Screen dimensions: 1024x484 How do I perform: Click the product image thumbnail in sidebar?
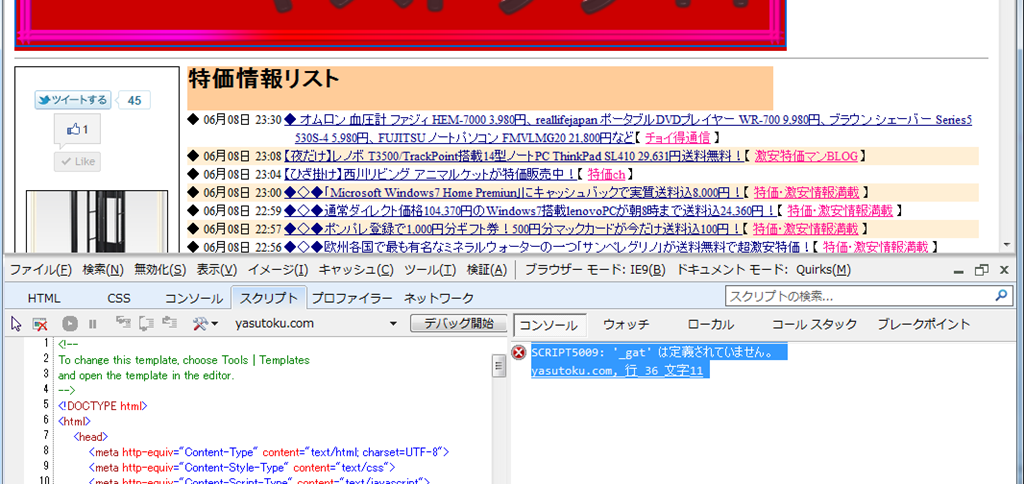pyautogui.click(x=97, y=221)
